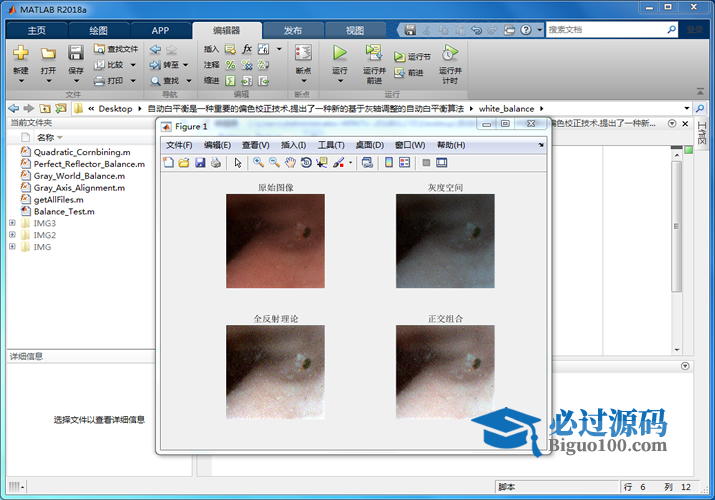Open Figure 1 插入(I) menu

293,145
